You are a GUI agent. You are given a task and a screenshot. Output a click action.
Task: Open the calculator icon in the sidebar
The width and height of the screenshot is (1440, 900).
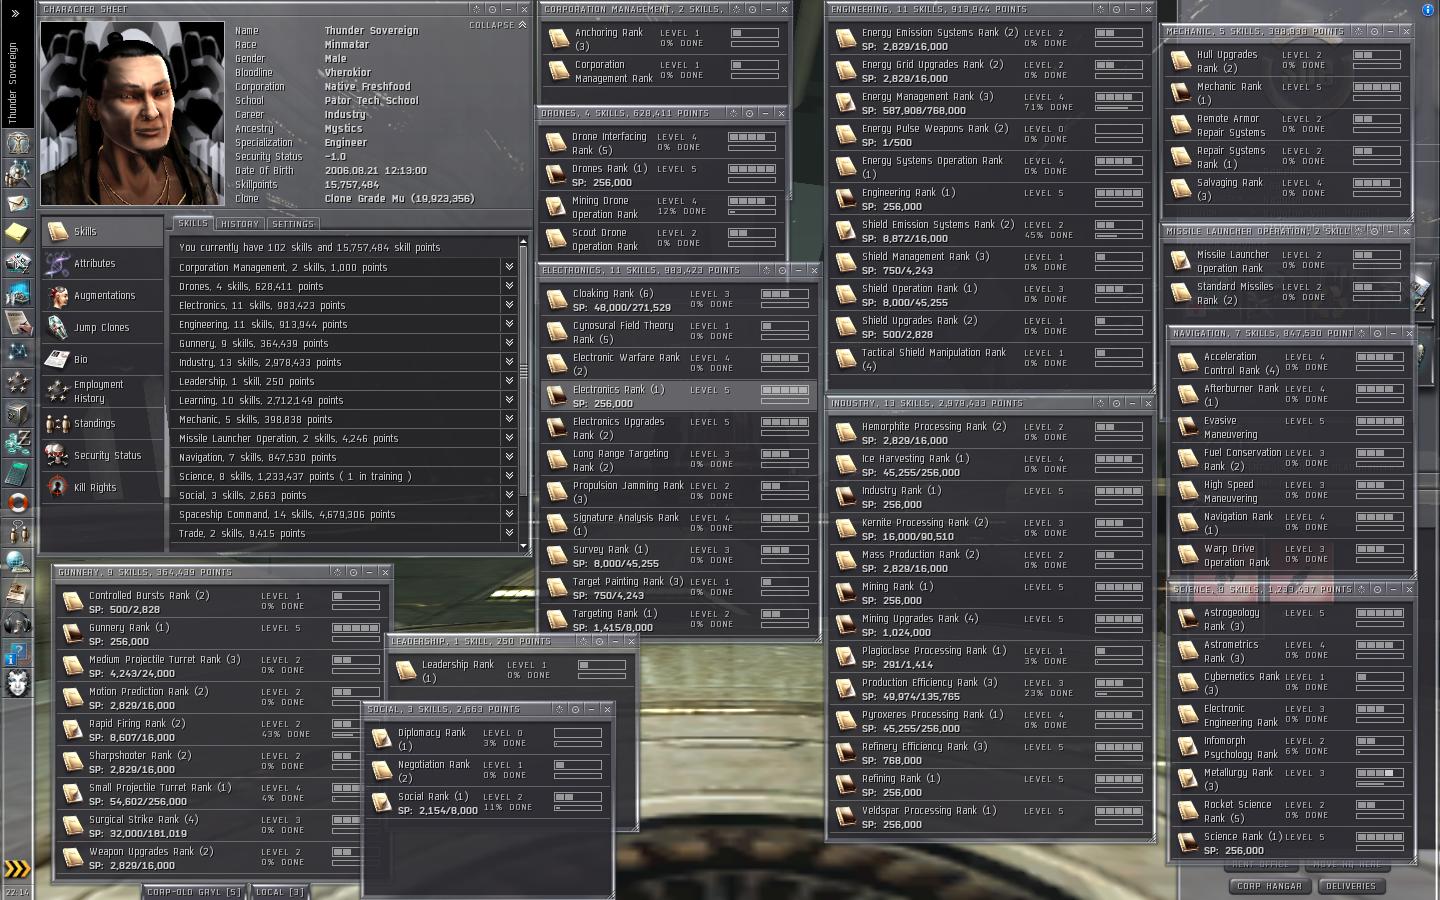(17, 473)
